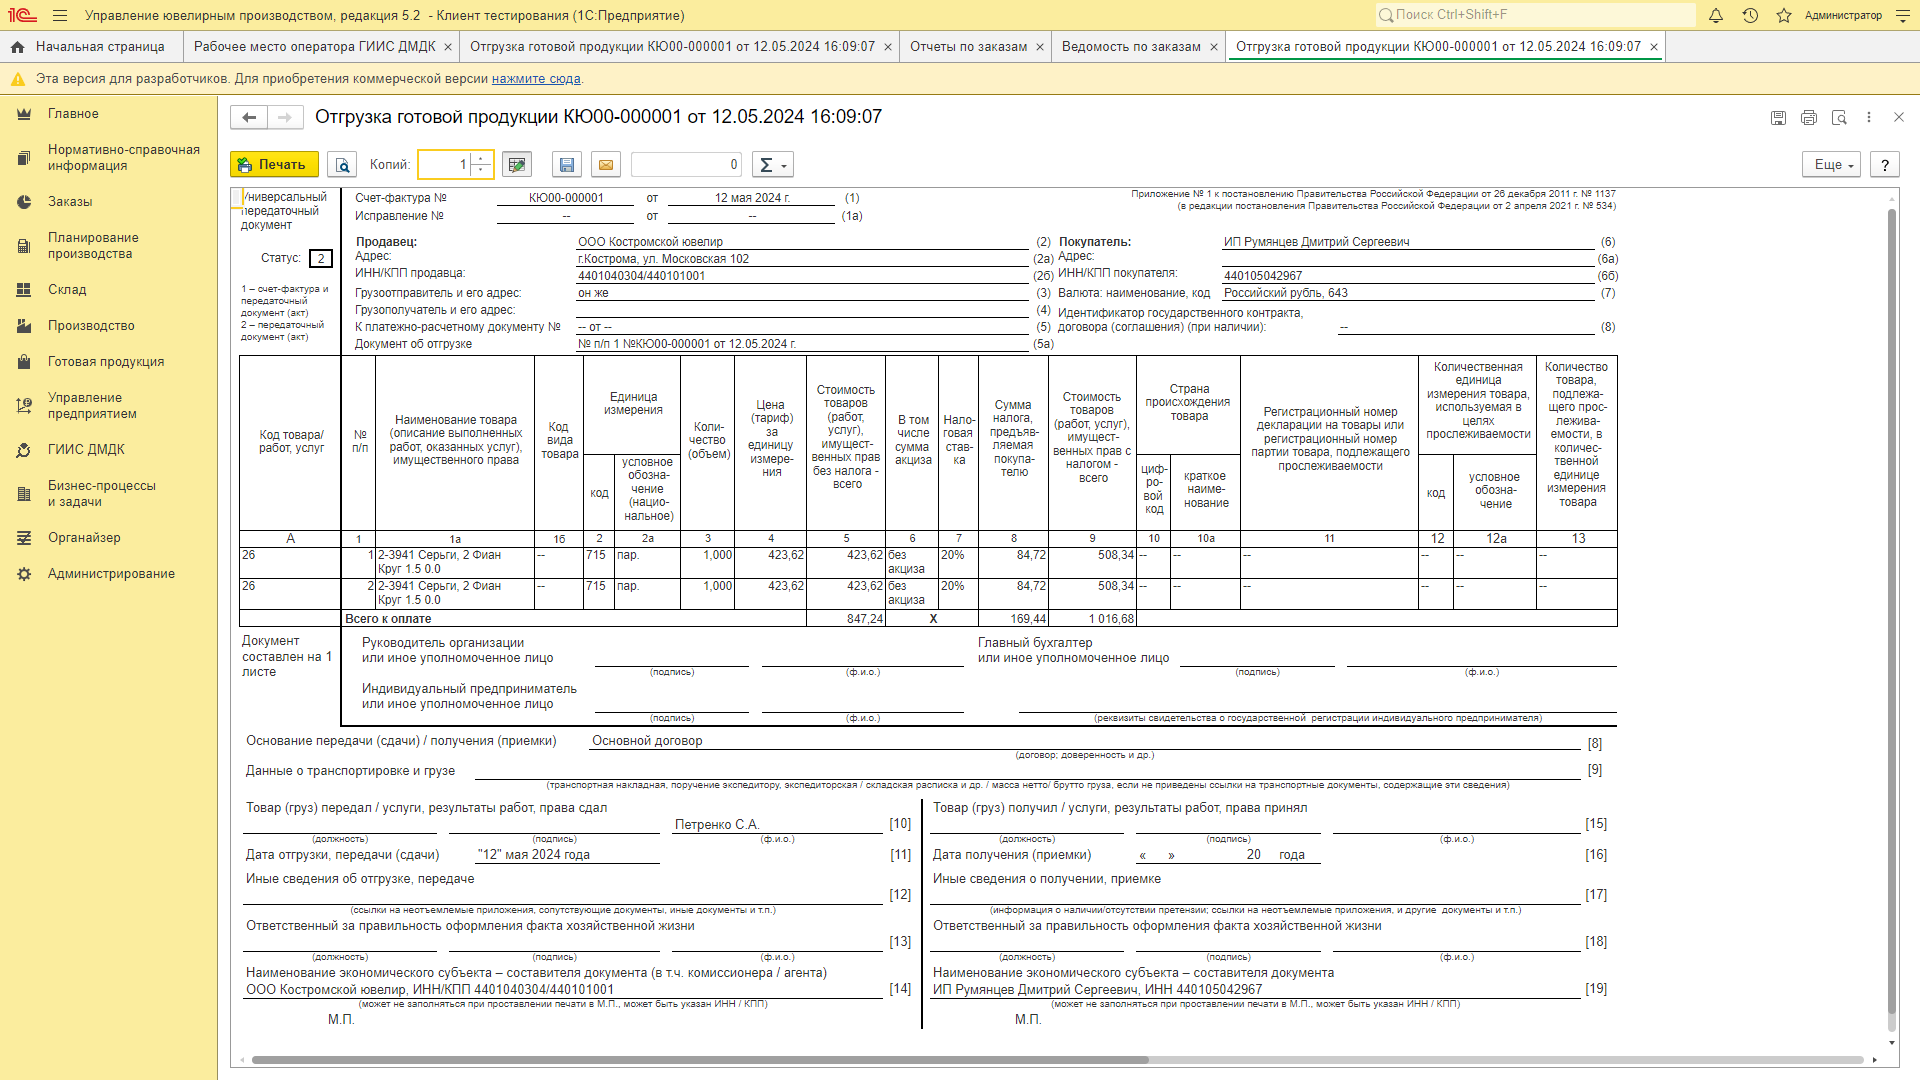Open notifications bell icon

(1716, 15)
